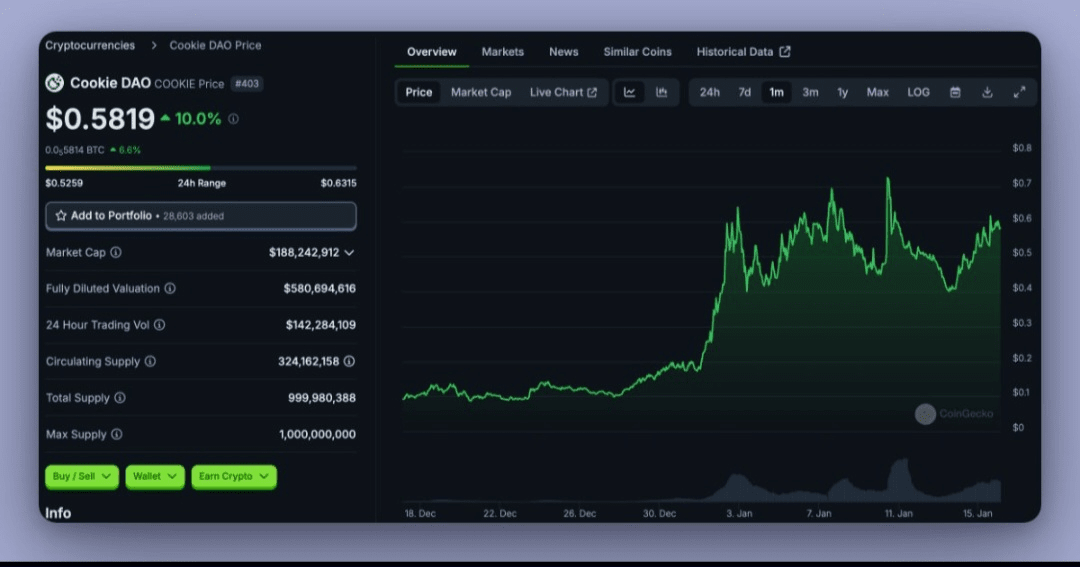Viewport: 1080px width, 567px height.
Task: Switch chart to Market Cap mode
Action: pos(481,92)
